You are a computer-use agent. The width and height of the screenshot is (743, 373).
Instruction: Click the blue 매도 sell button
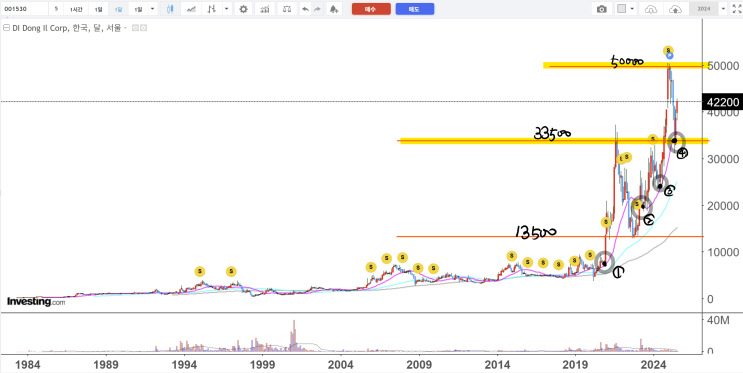click(415, 9)
